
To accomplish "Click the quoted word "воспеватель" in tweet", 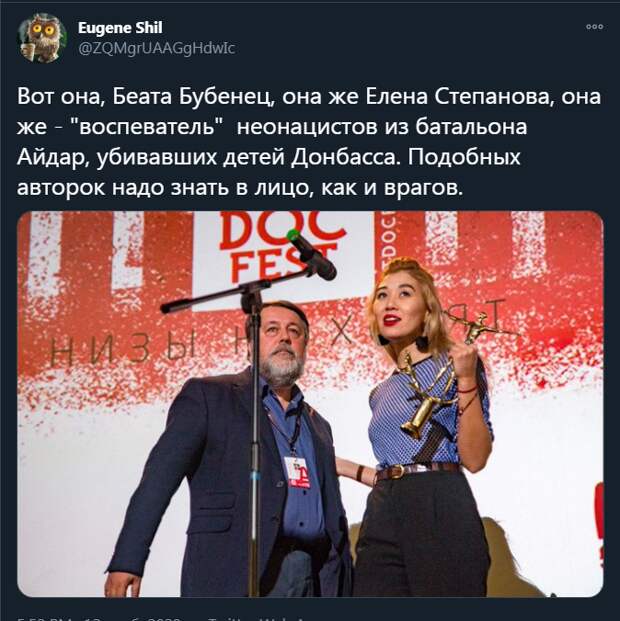I will point(146,127).
